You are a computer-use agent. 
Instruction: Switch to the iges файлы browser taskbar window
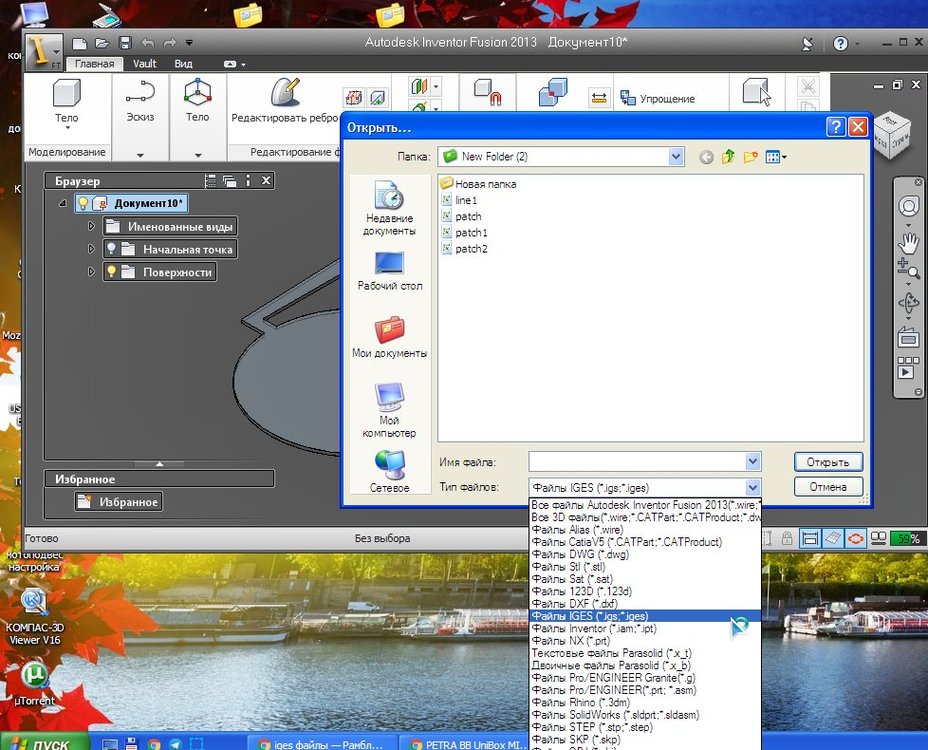[322, 743]
